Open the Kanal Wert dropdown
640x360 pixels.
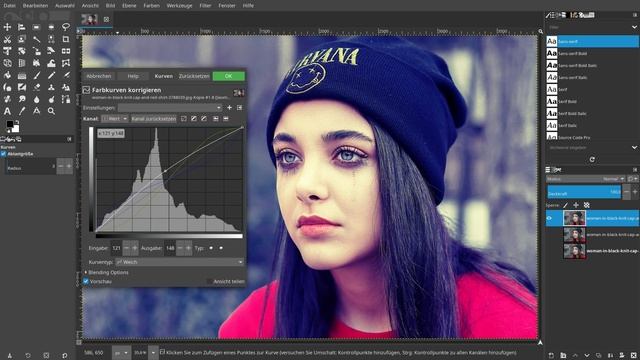(115, 119)
